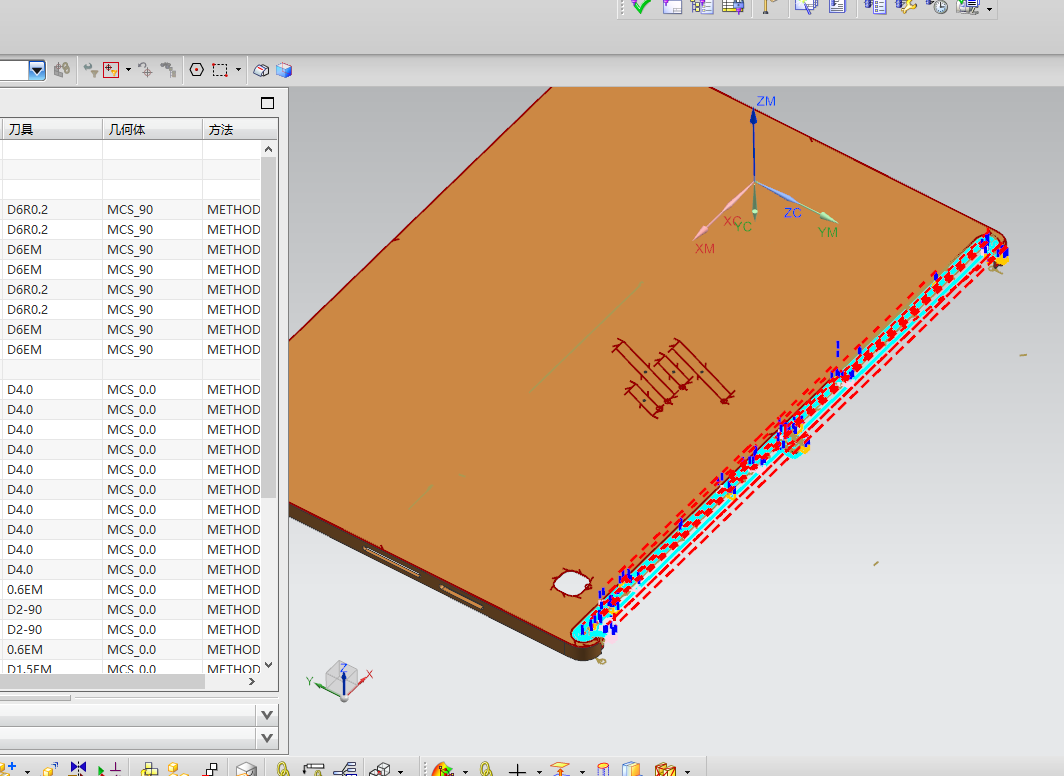Select the rectangle selection tool icon

tap(220, 70)
